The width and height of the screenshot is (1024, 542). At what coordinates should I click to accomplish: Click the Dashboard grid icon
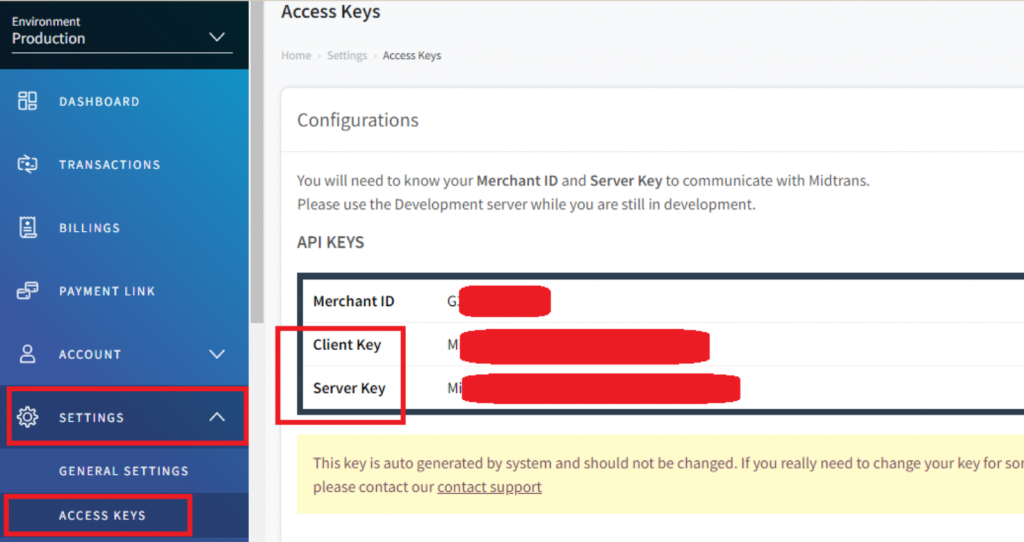28,101
